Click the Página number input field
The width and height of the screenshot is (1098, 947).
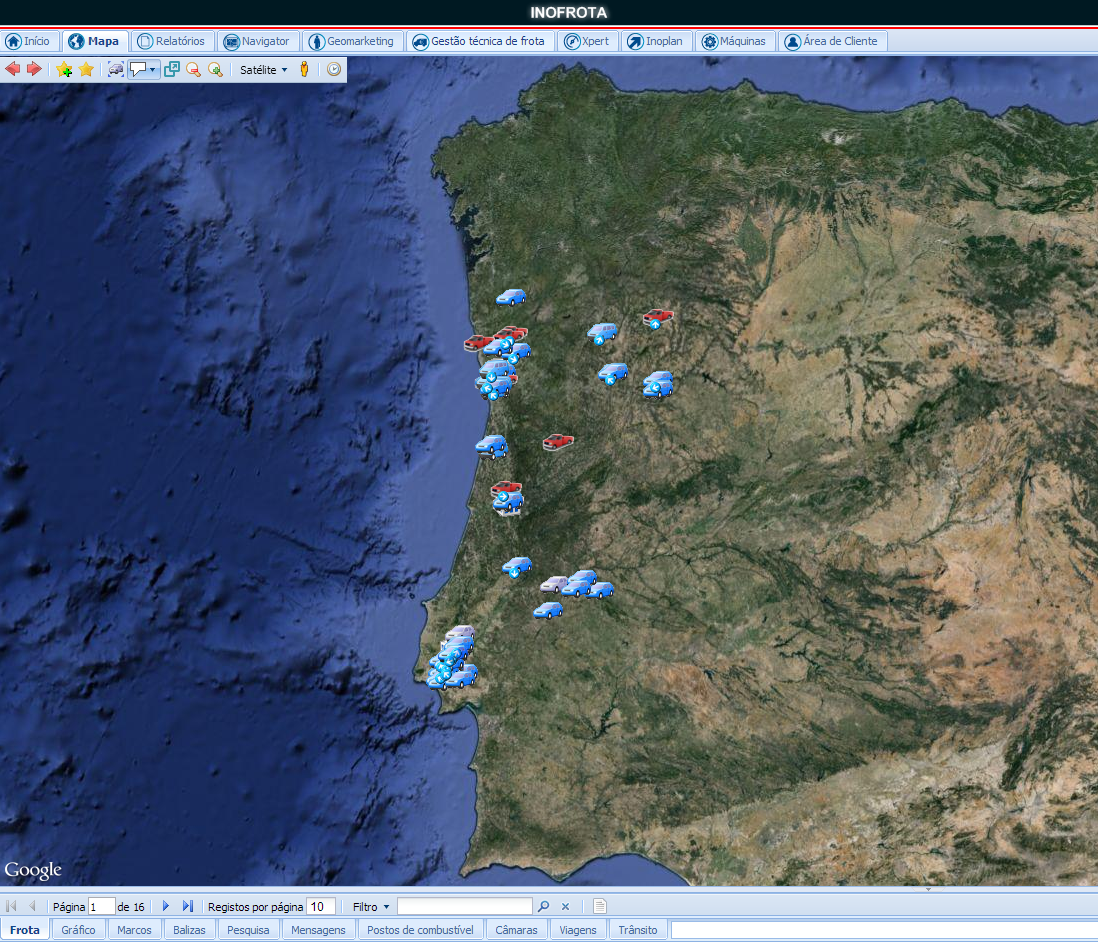click(x=101, y=907)
